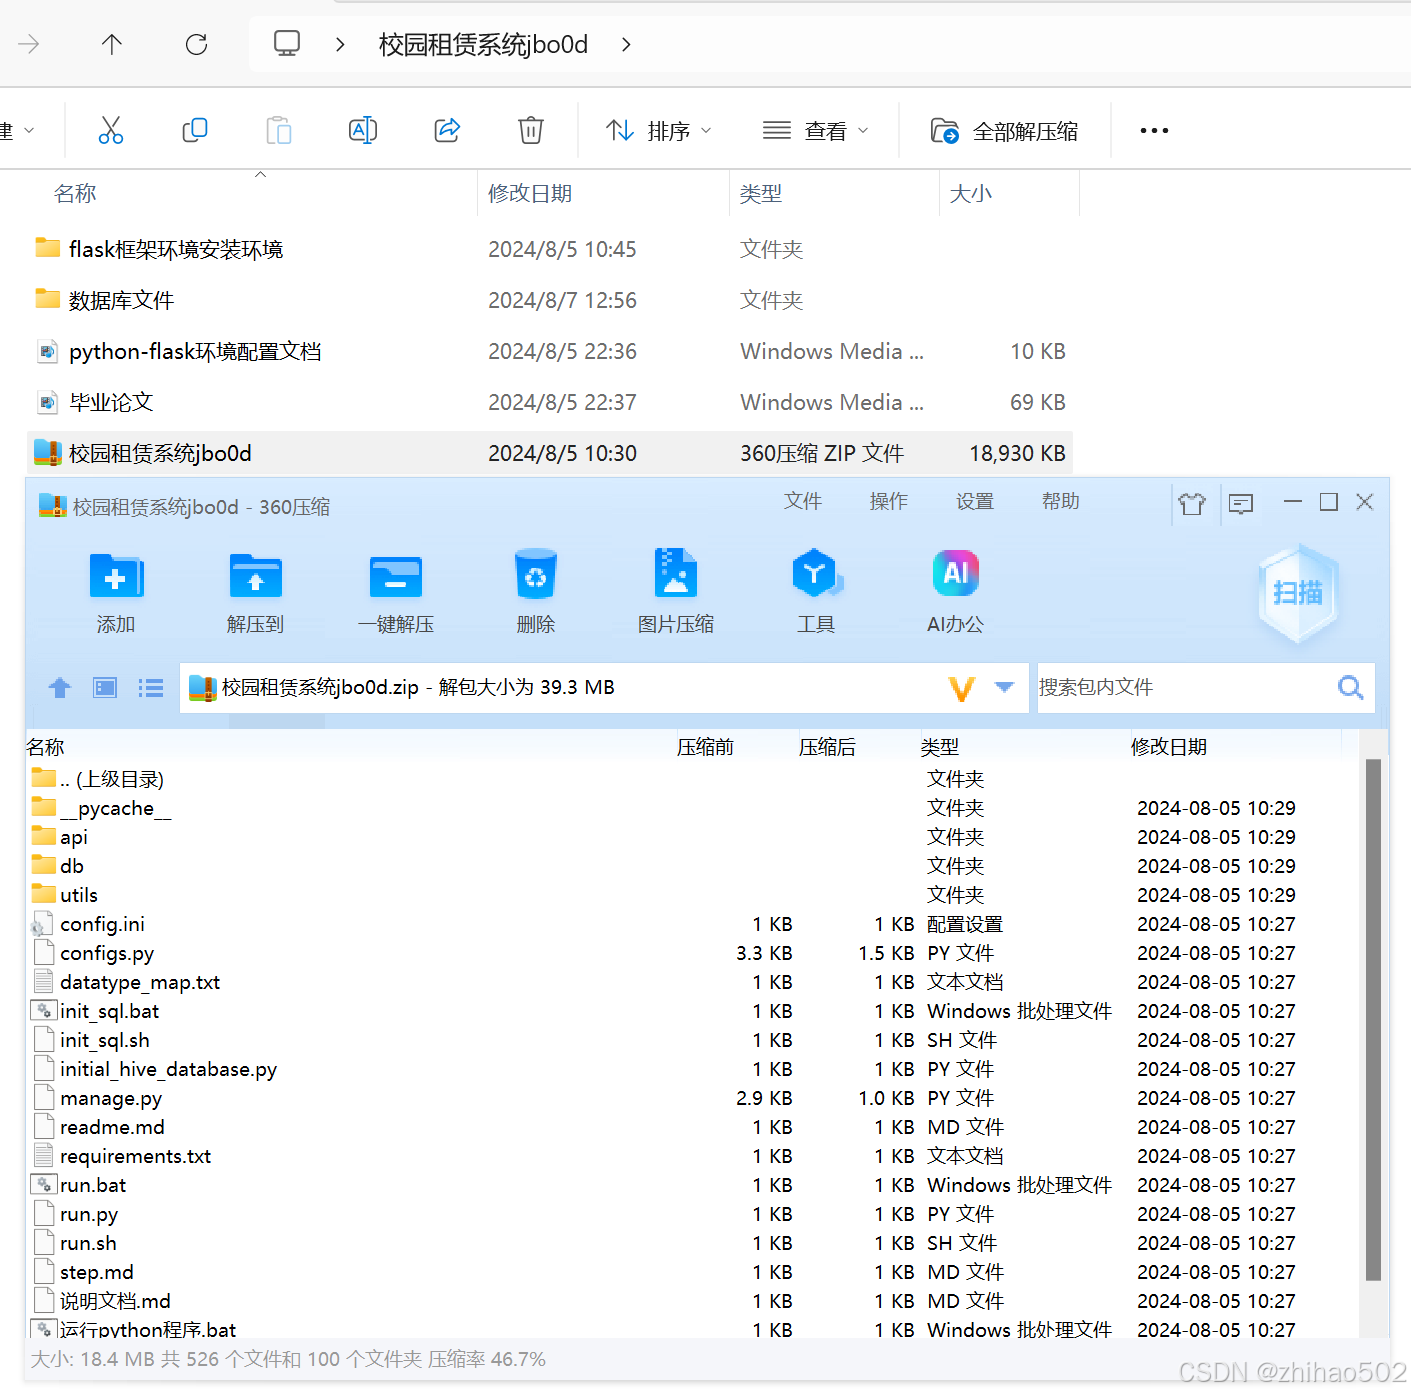Click the search magnifier in 360压缩

(1351, 687)
